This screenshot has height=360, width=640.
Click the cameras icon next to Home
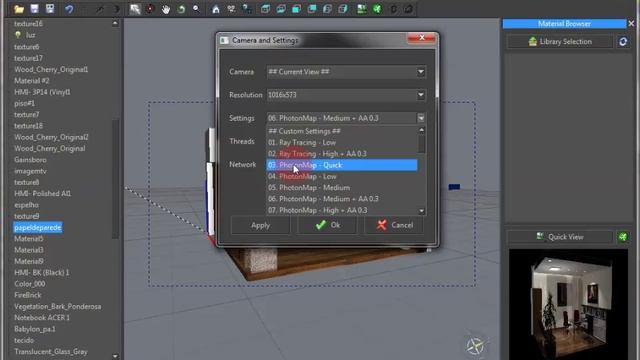pos(231,9)
